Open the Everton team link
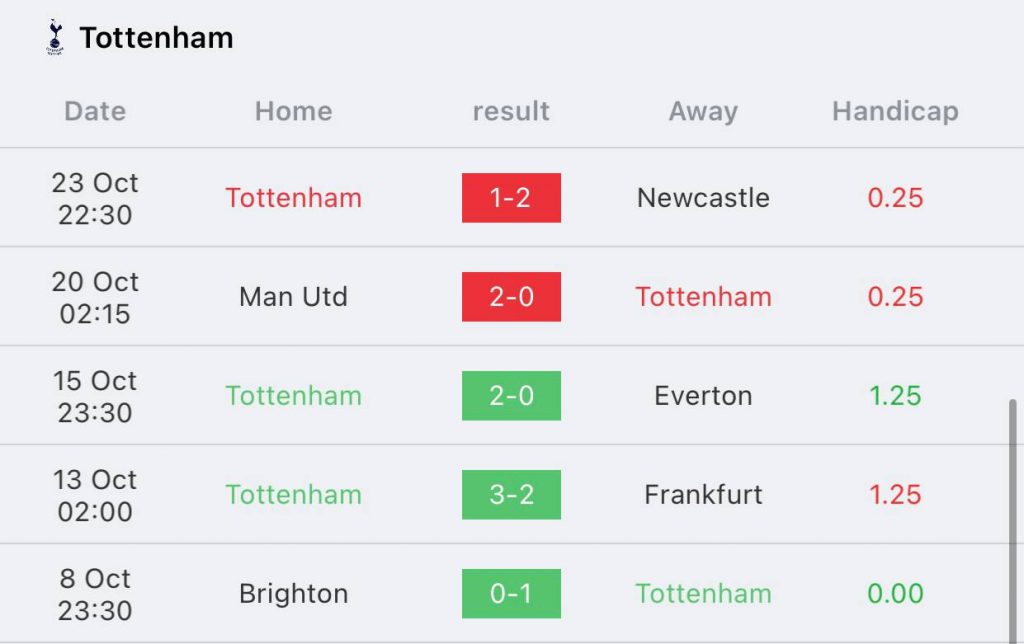Viewport: 1024px width, 644px height. (x=703, y=396)
